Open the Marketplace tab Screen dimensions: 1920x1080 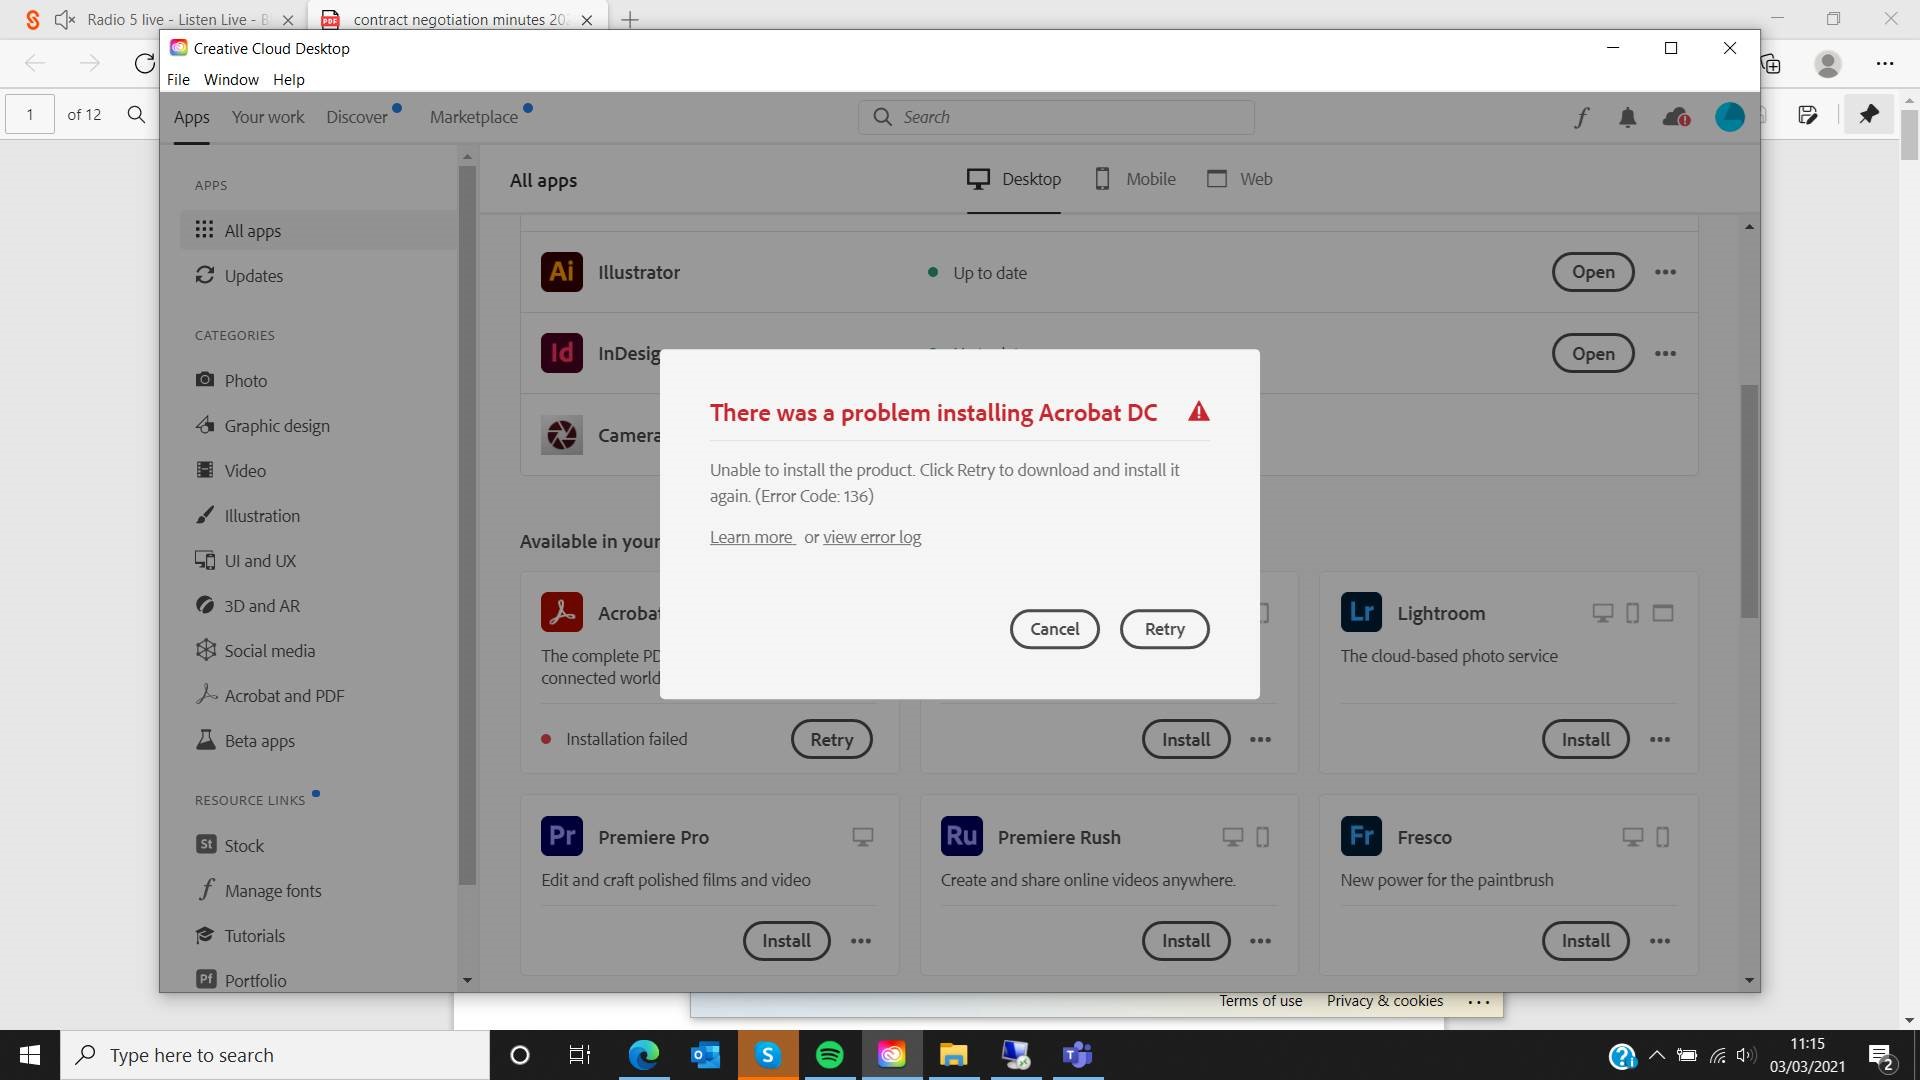[x=475, y=116]
